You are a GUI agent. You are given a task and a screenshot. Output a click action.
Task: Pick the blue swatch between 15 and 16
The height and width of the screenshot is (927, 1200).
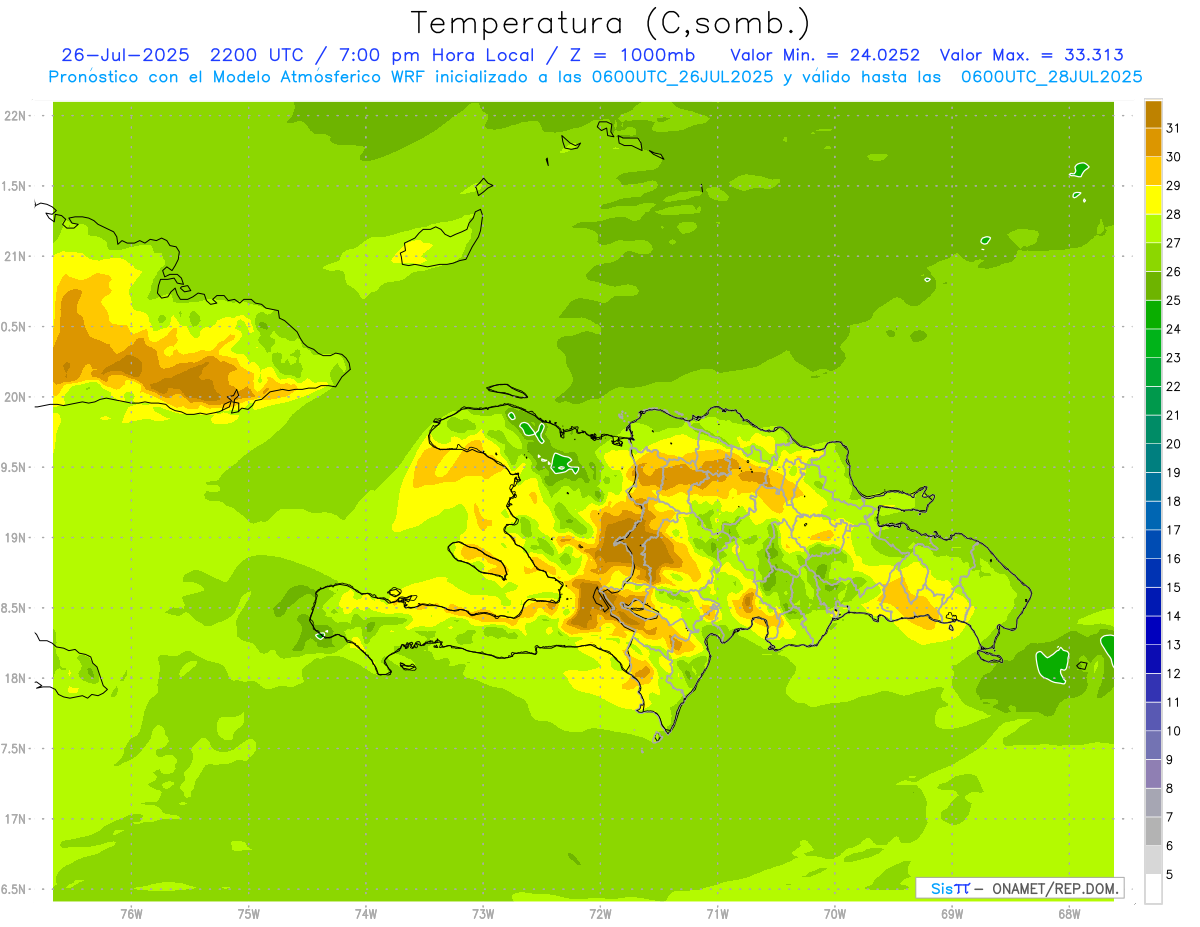click(1153, 573)
